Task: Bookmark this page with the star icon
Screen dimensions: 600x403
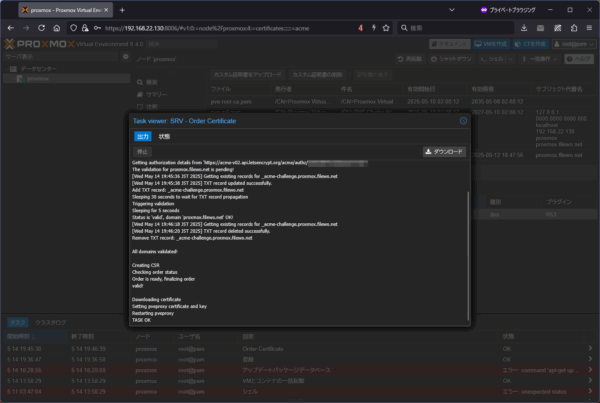Action: (386, 28)
